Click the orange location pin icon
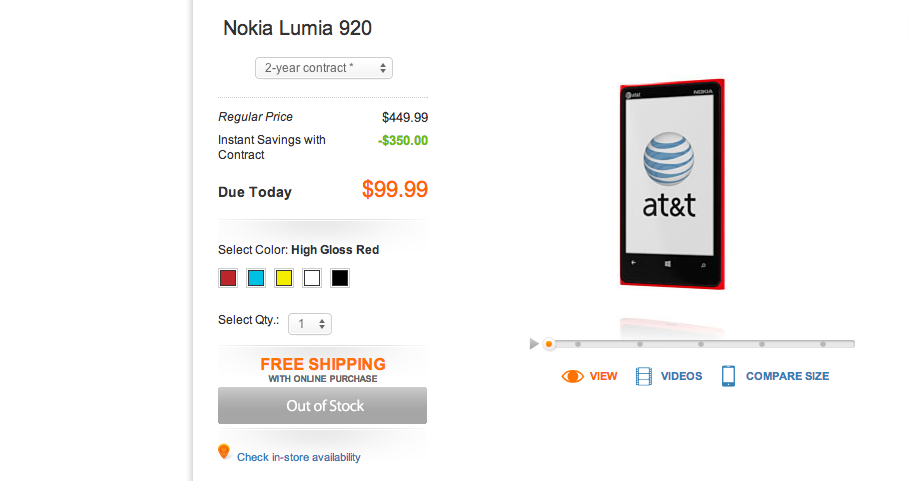The image size is (909, 481). point(224,452)
